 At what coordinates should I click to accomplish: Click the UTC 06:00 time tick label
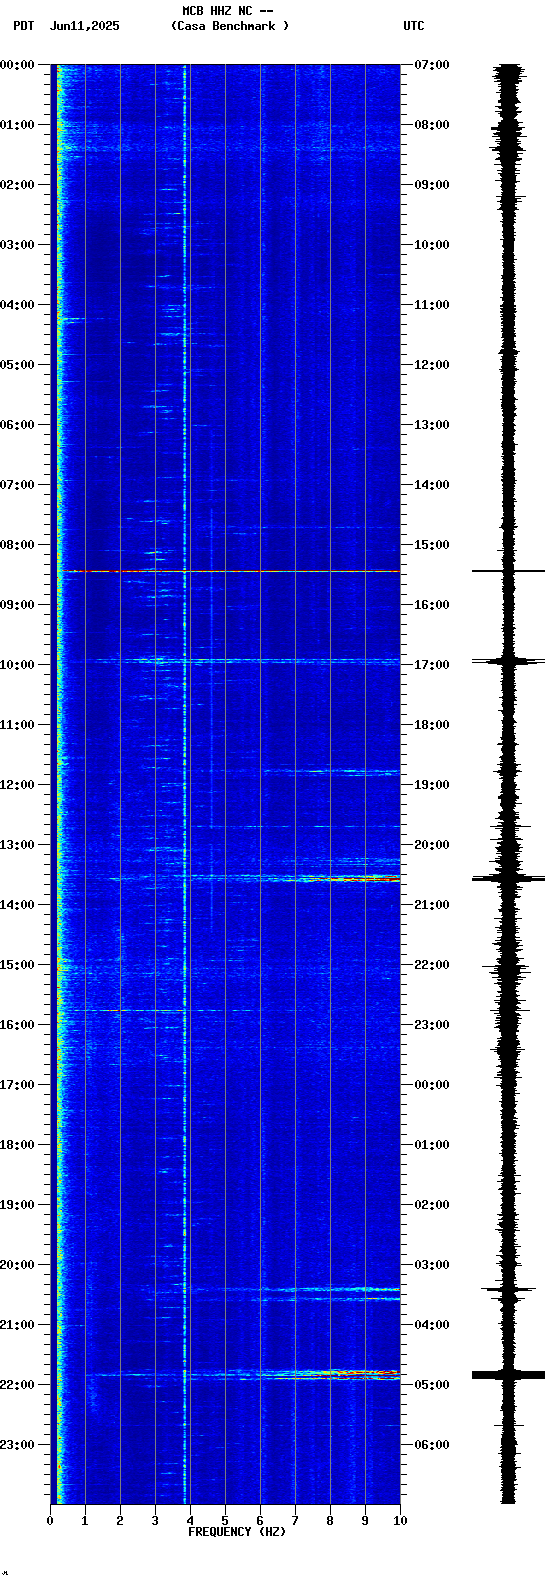pyautogui.click(x=432, y=1445)
